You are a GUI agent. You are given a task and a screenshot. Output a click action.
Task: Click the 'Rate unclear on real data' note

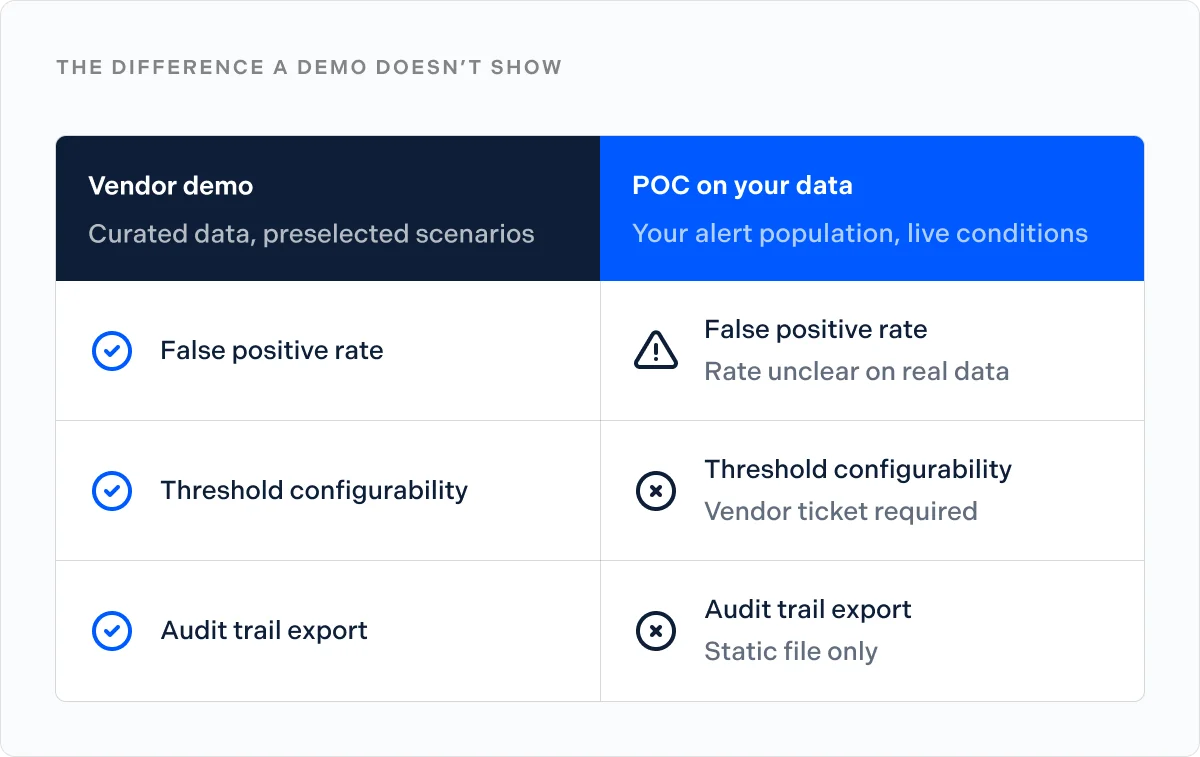[857, 372]
